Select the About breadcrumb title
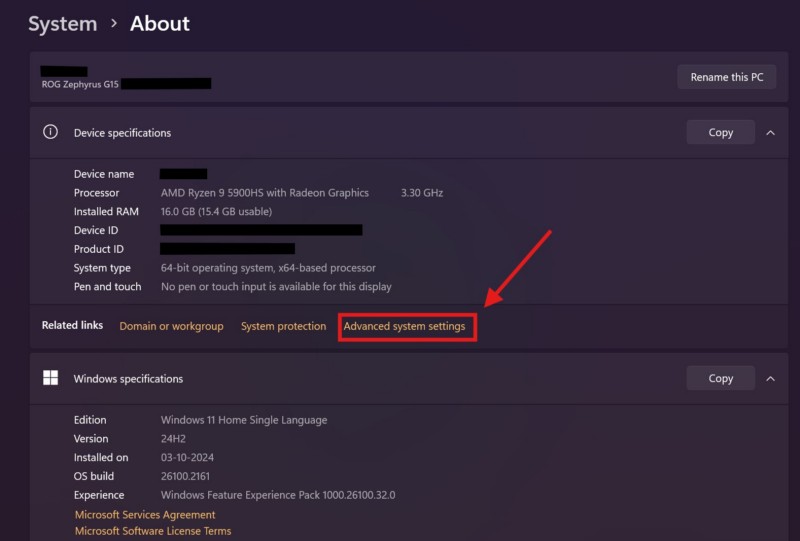The height and width of the screenshot is (541, 800). [160, 23]
